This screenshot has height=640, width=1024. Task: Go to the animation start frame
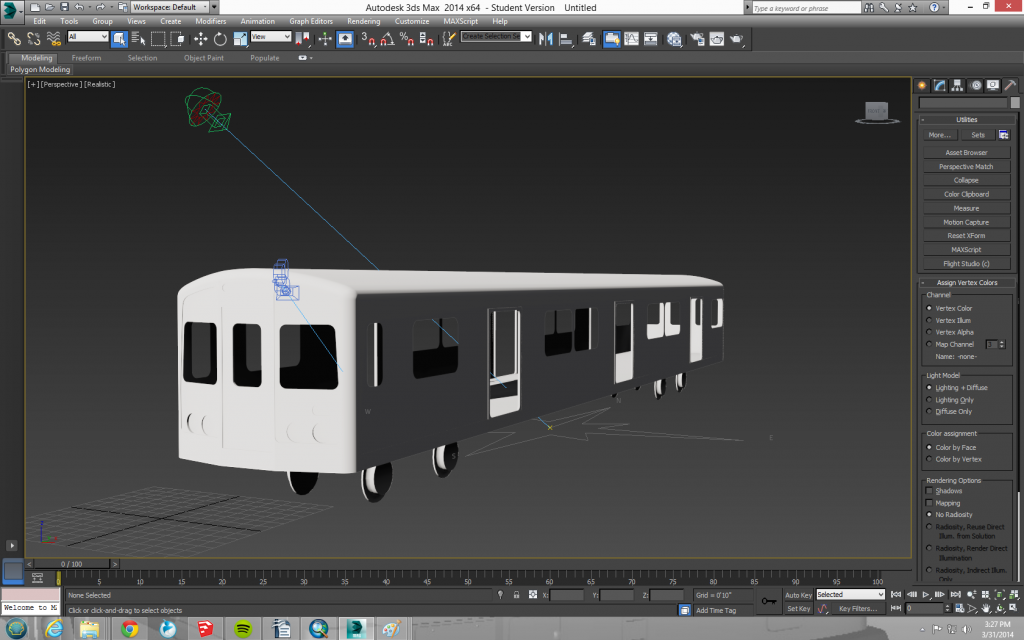[896, 594]
